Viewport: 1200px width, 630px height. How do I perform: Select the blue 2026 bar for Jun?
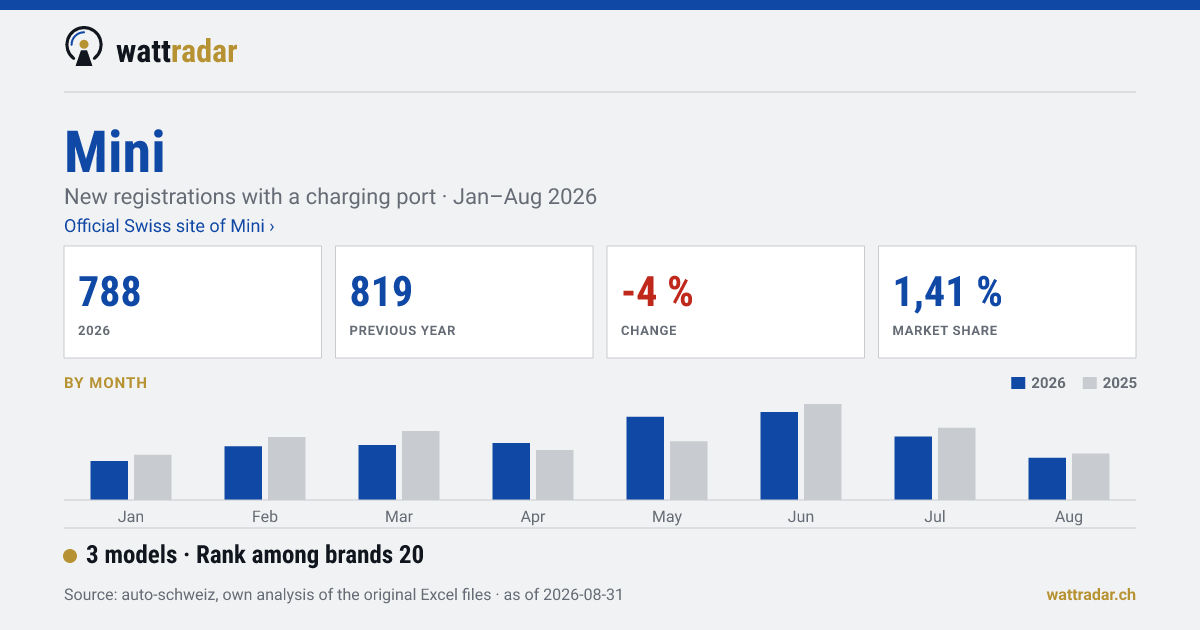click(x=779, y=456)
